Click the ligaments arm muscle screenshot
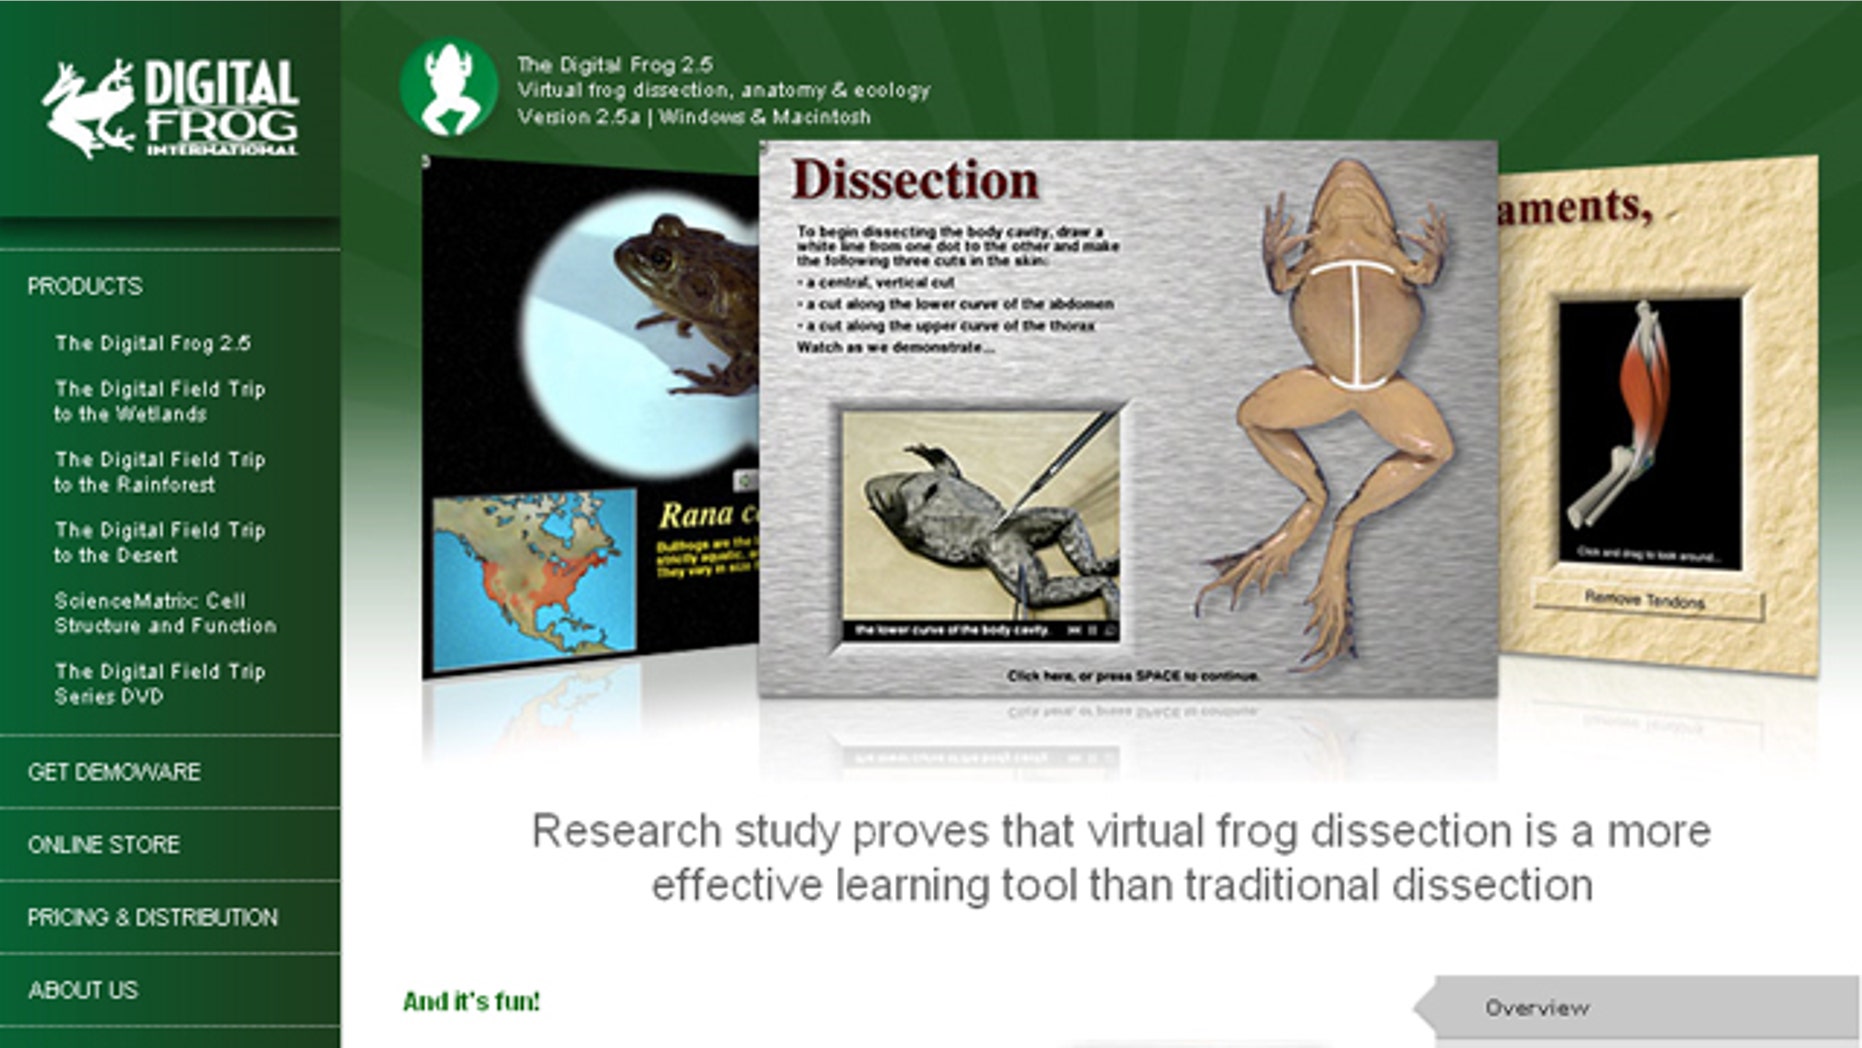This screenshot has width=1862, height=1048. (x=1657, y=418)
